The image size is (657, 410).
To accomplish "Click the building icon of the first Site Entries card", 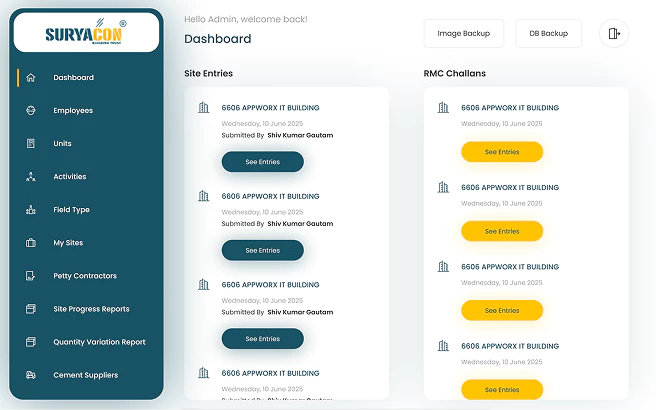I will tap(204, 108).
